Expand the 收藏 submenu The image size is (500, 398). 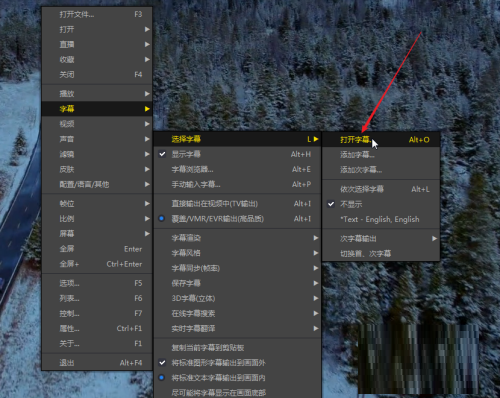[97, 59]
